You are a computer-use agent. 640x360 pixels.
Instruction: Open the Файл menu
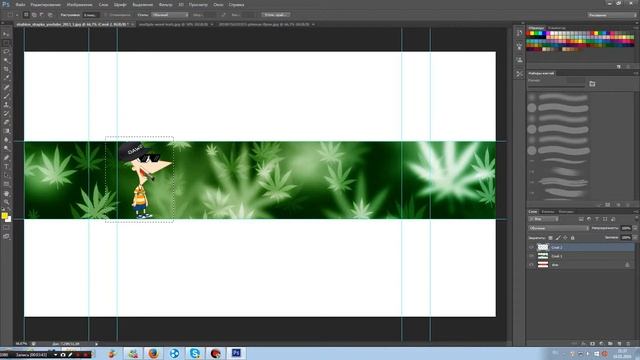pos(20,4)
